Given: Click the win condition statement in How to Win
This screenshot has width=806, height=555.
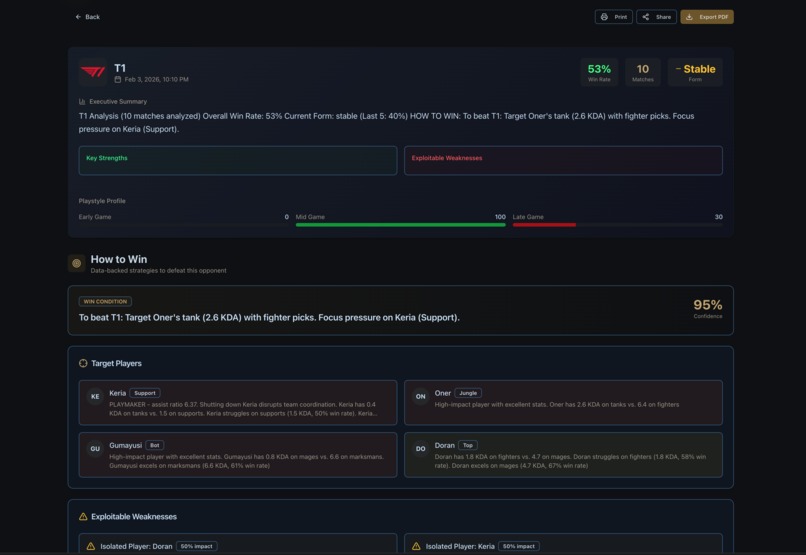Looking at the screenshot, I should point(269,318).
